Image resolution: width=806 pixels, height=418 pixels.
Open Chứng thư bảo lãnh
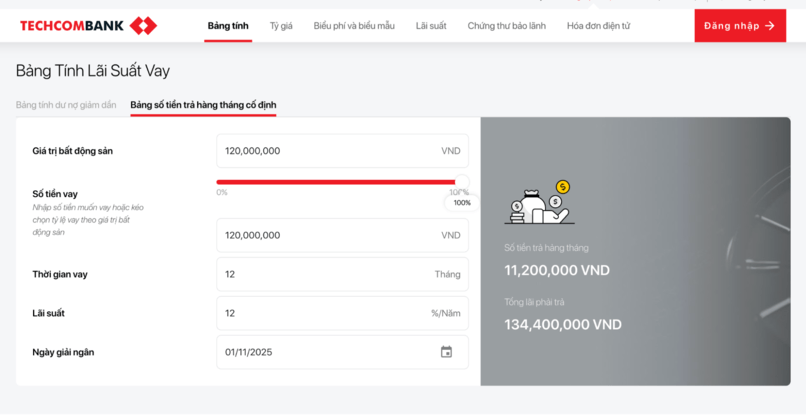coord(506,26)
